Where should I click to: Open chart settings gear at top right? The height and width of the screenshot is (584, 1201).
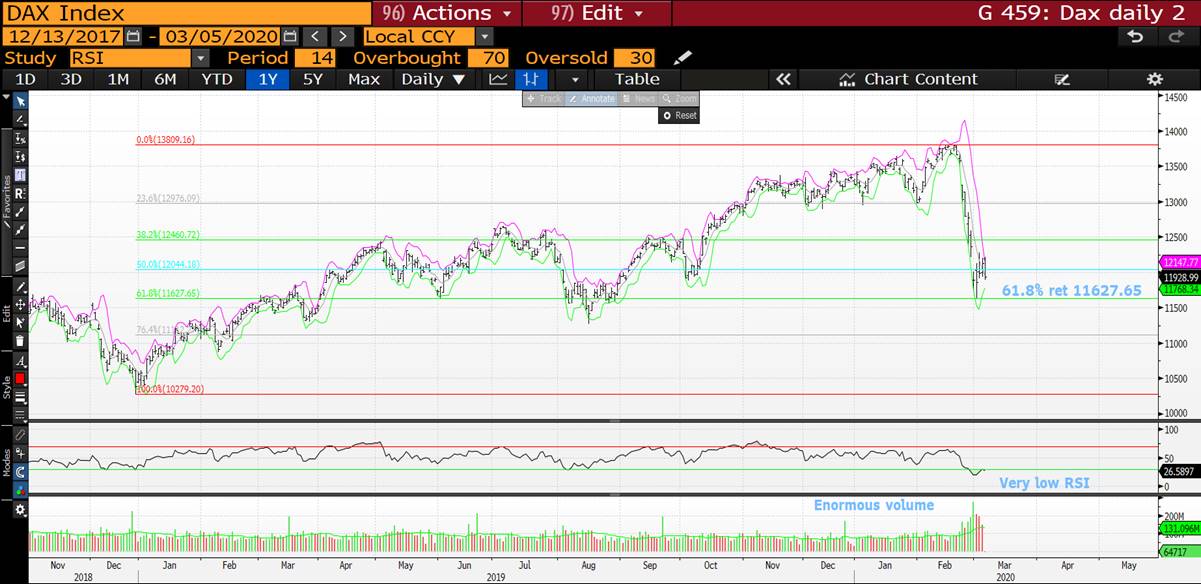1155,79
